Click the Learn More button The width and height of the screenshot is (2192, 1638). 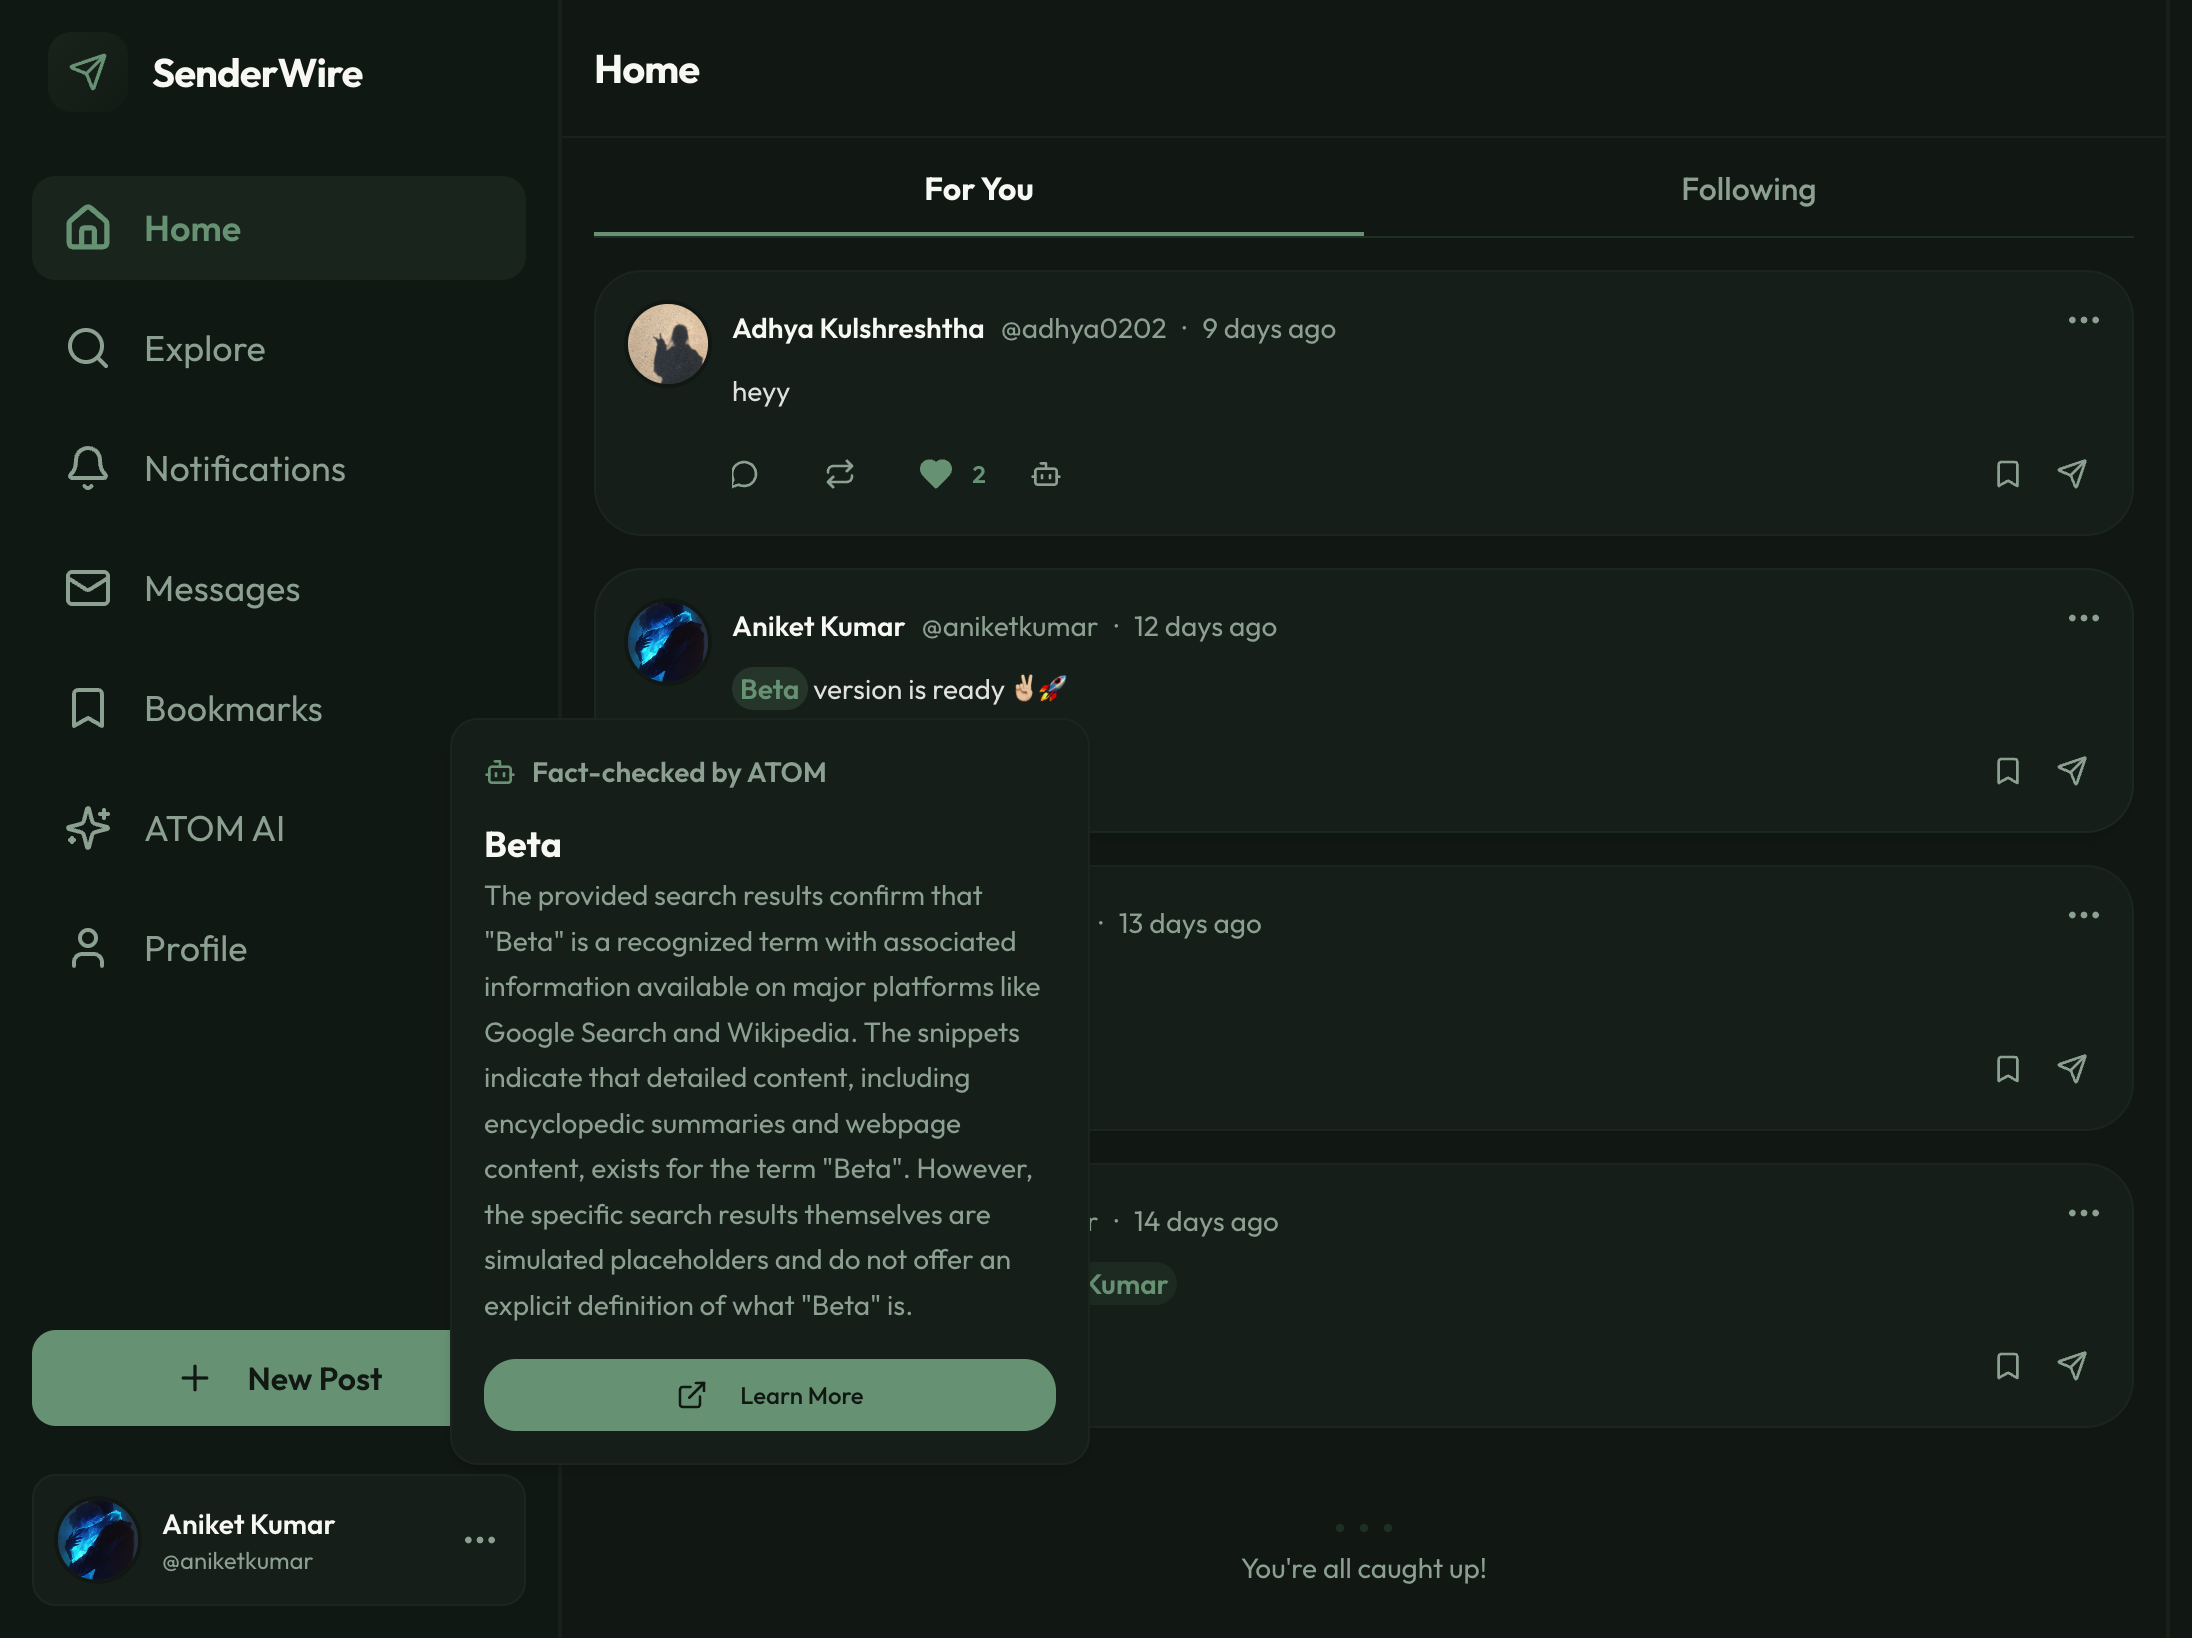pos(770,1395)
